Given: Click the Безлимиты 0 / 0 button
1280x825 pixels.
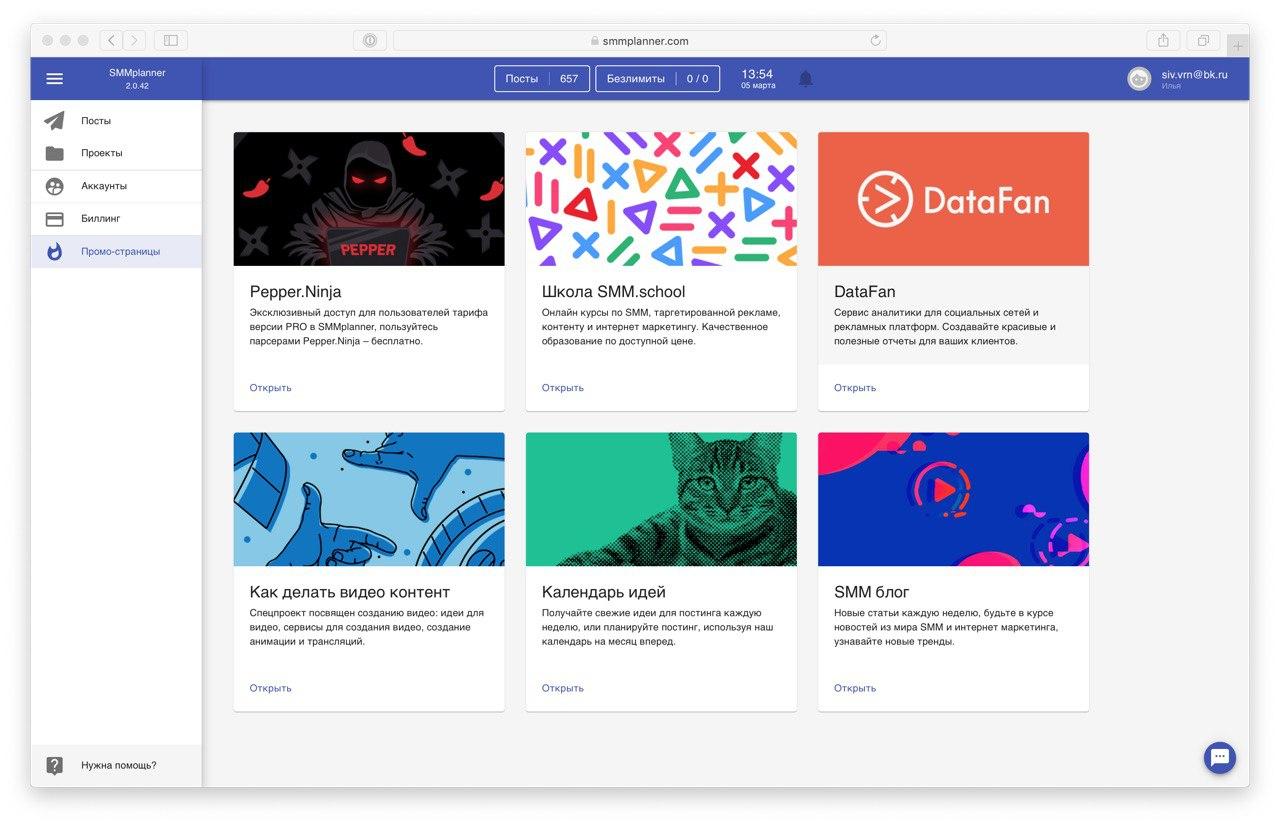Looking at the screenshot, I should tap(657, 79).
